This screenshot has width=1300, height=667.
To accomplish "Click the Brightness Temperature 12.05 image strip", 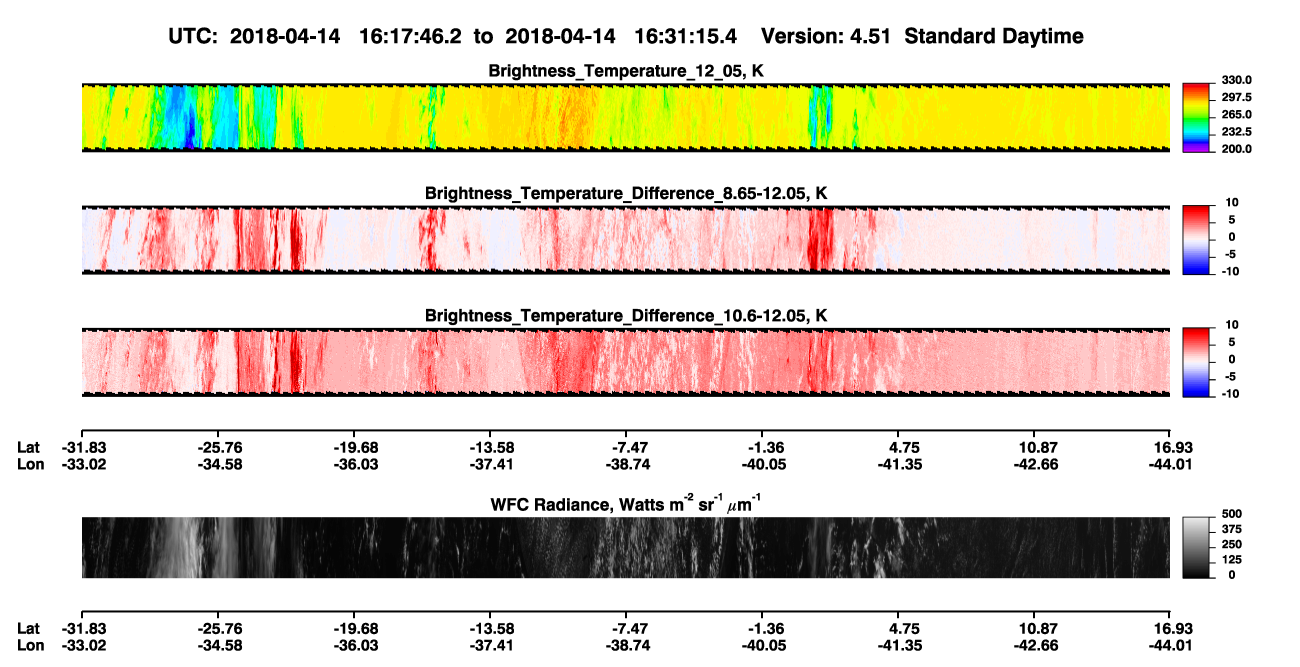I will click(x=625, y=117).
